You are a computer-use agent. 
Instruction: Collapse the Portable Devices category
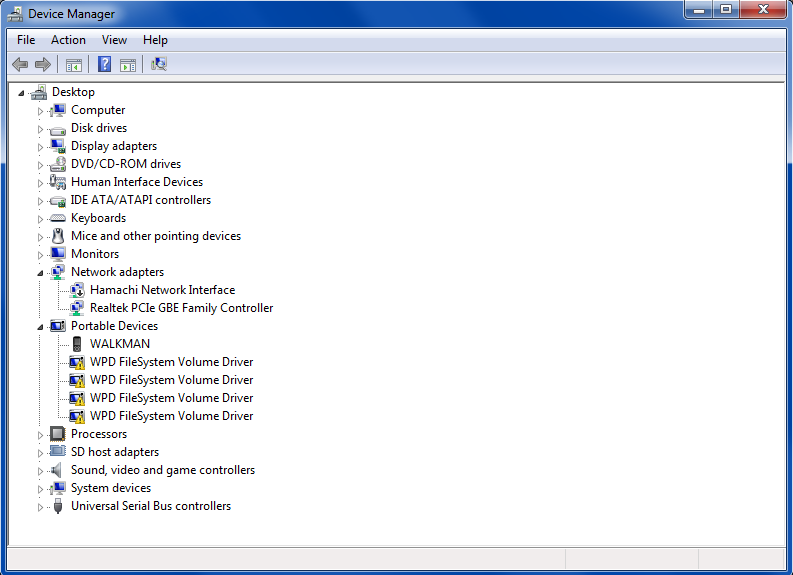(x=41, y=326)
